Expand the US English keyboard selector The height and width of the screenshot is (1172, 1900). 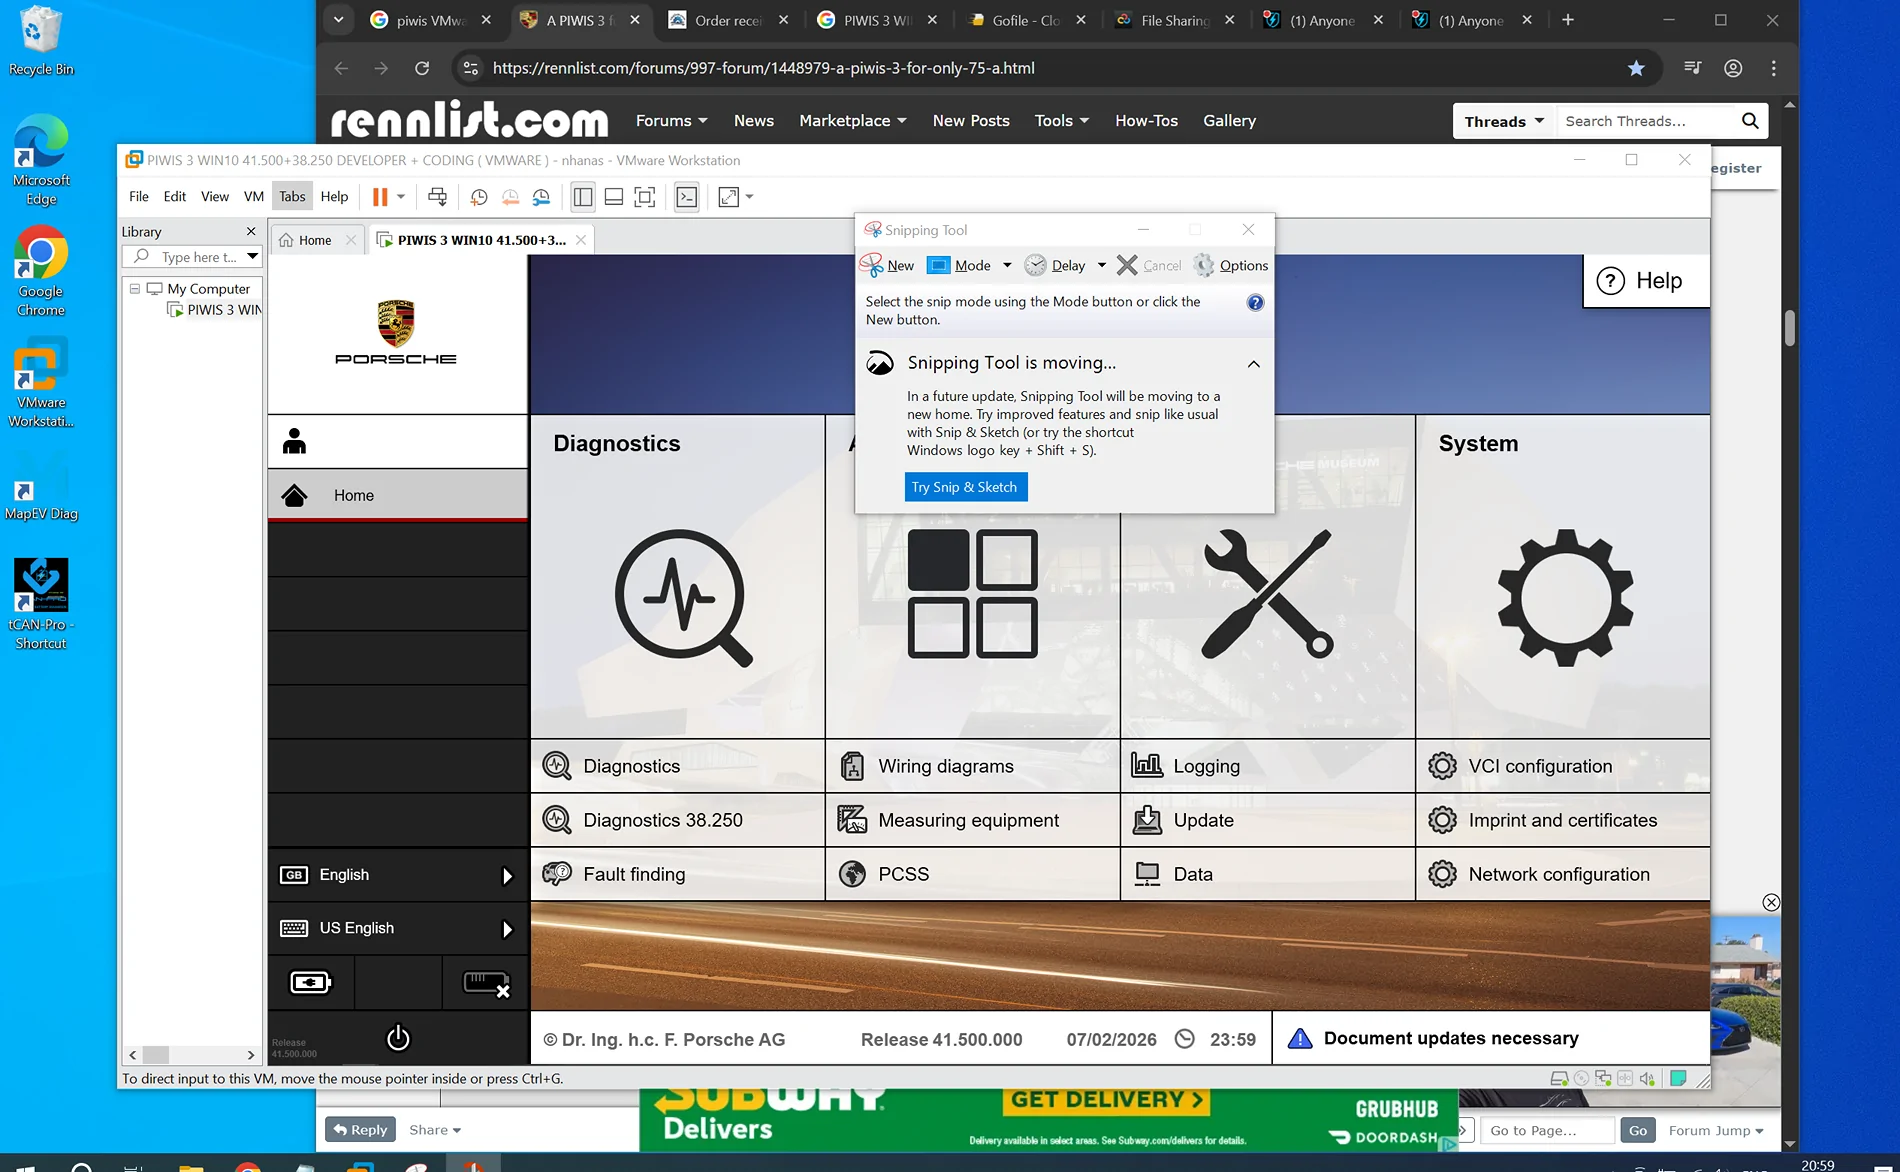click(x=507, y=929)
